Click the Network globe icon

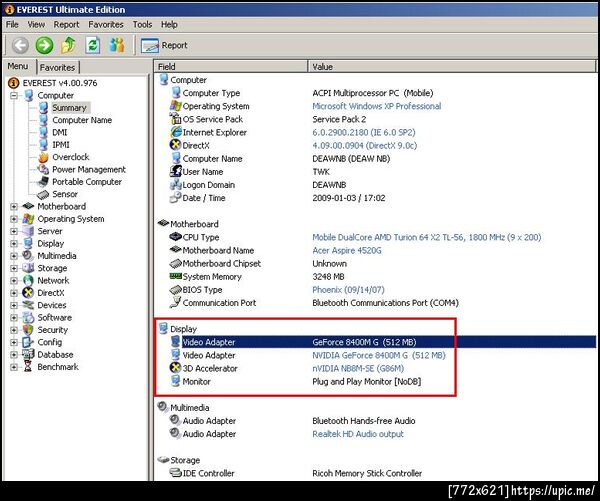[28, 281]
